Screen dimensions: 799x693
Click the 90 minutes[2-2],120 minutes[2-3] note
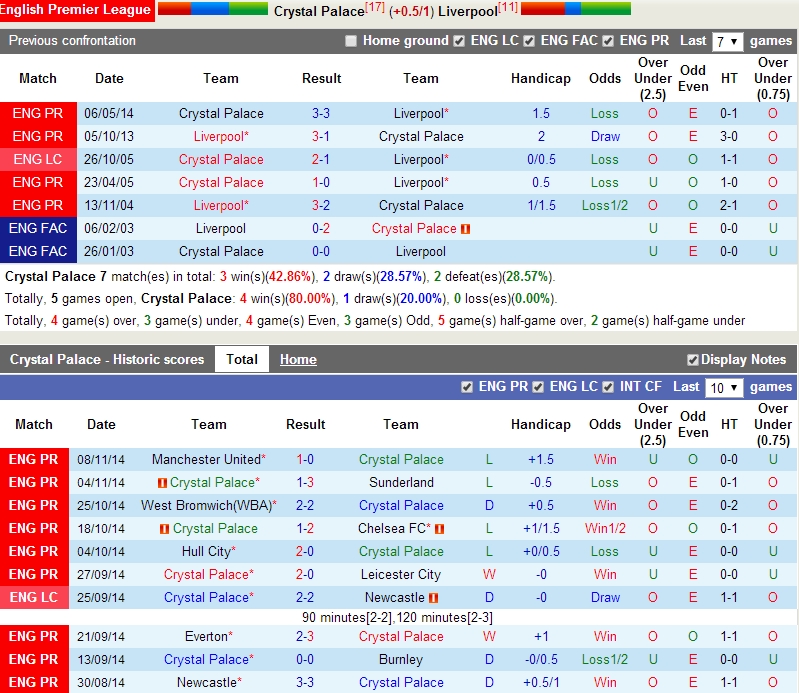coord(397,618)
